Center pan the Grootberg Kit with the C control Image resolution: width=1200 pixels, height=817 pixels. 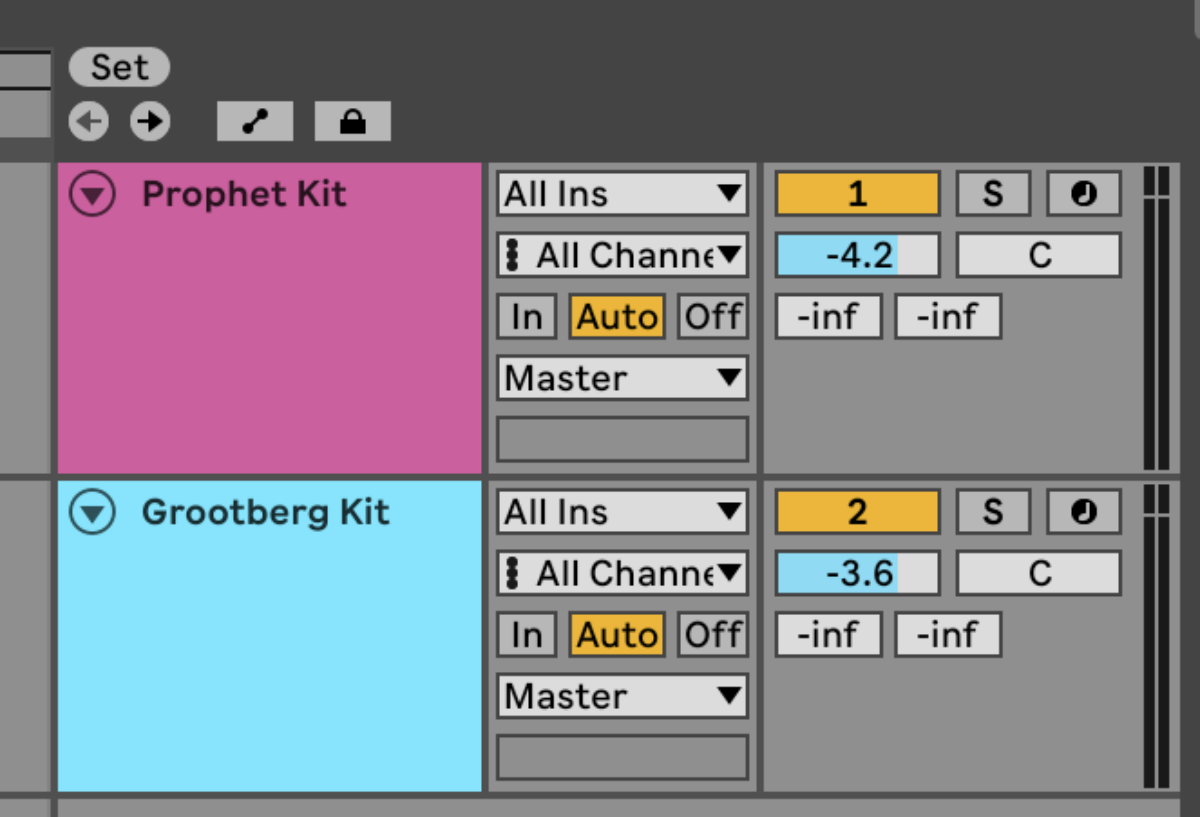[1038, 572]
